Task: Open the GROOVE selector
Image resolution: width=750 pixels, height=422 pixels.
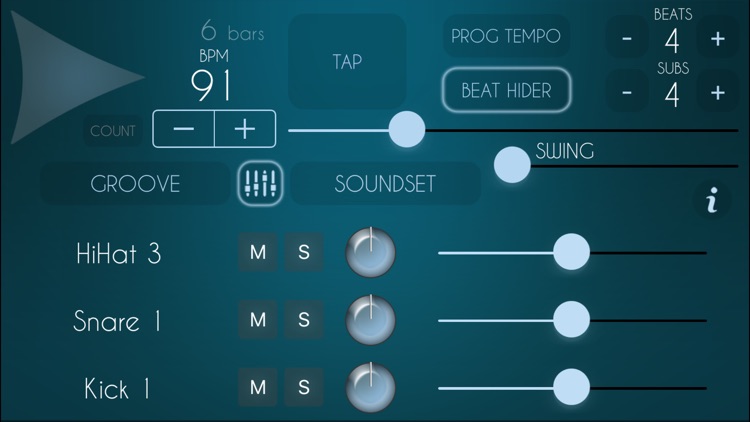Action: [135, 184]
